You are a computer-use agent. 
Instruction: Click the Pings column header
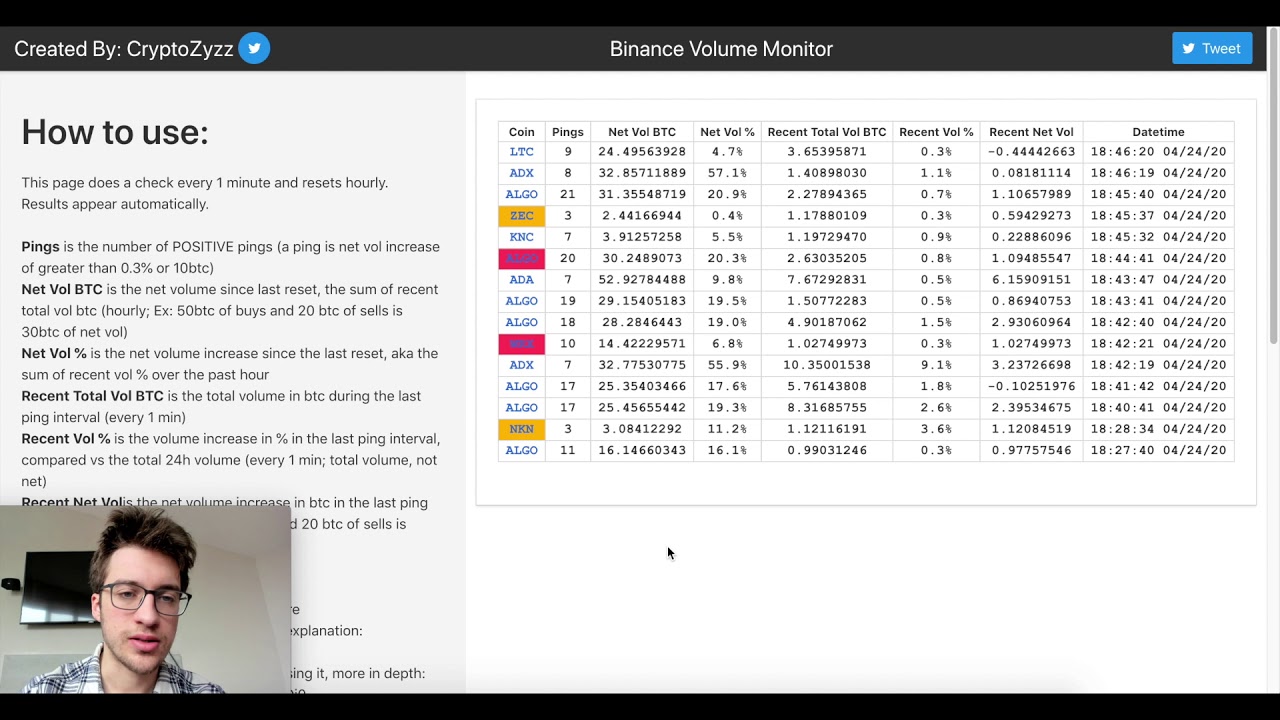(x=567, y=132)
